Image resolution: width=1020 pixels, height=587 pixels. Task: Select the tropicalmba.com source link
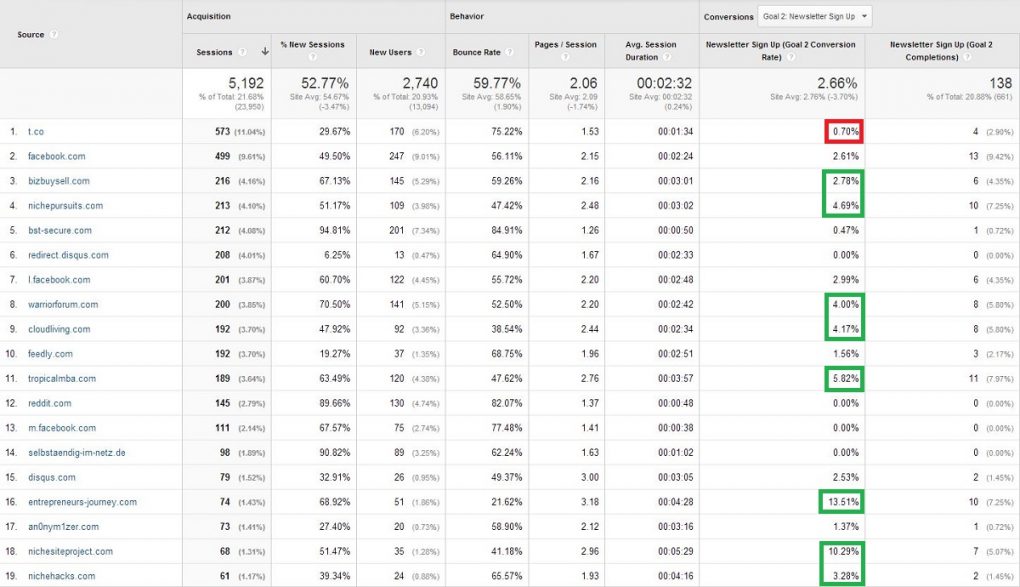62,379
